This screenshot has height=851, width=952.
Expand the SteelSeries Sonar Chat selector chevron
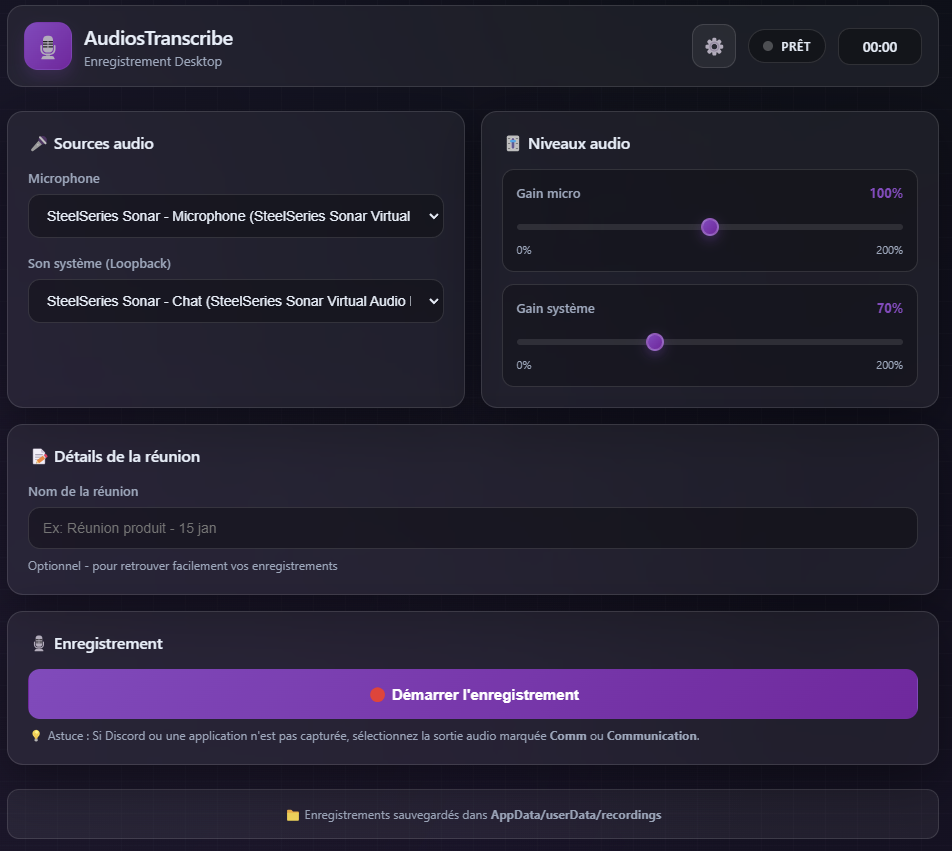click(x=430, y=301)
